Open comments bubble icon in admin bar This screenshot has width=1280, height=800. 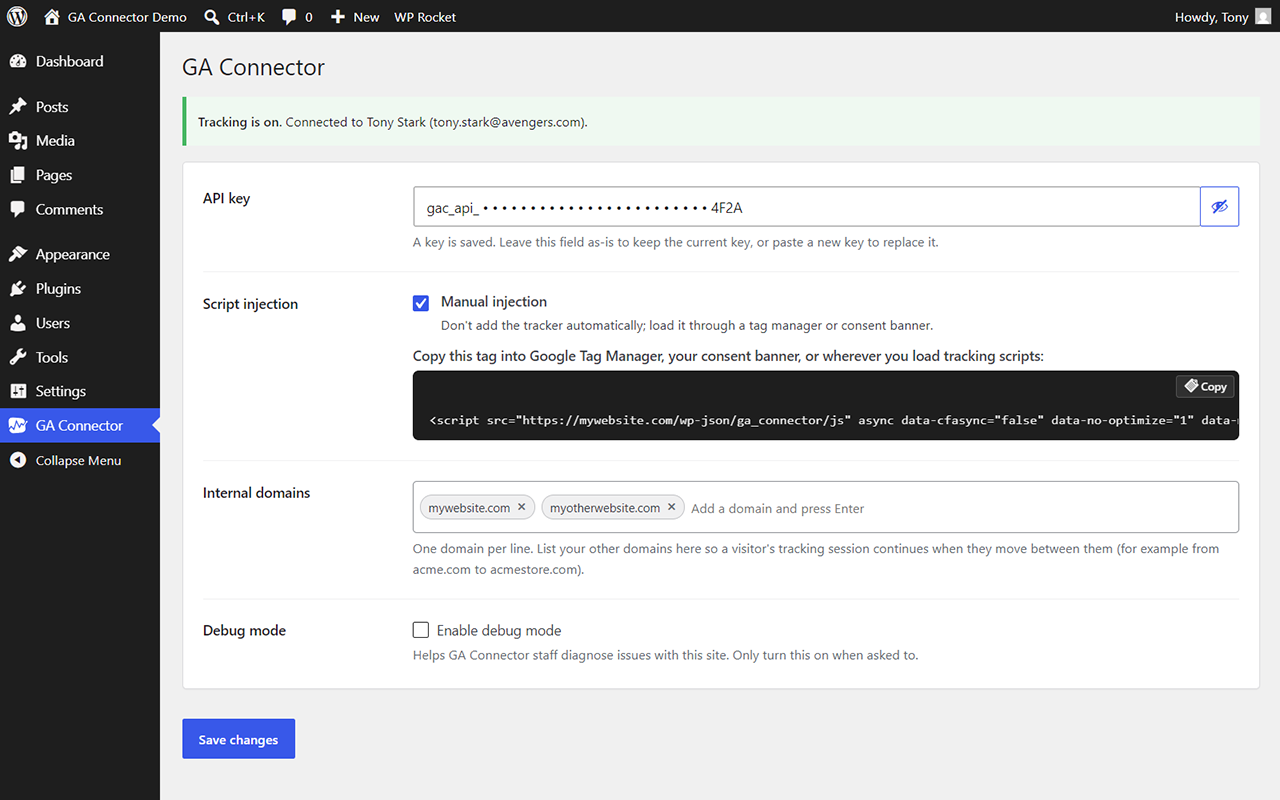(289, 17)
